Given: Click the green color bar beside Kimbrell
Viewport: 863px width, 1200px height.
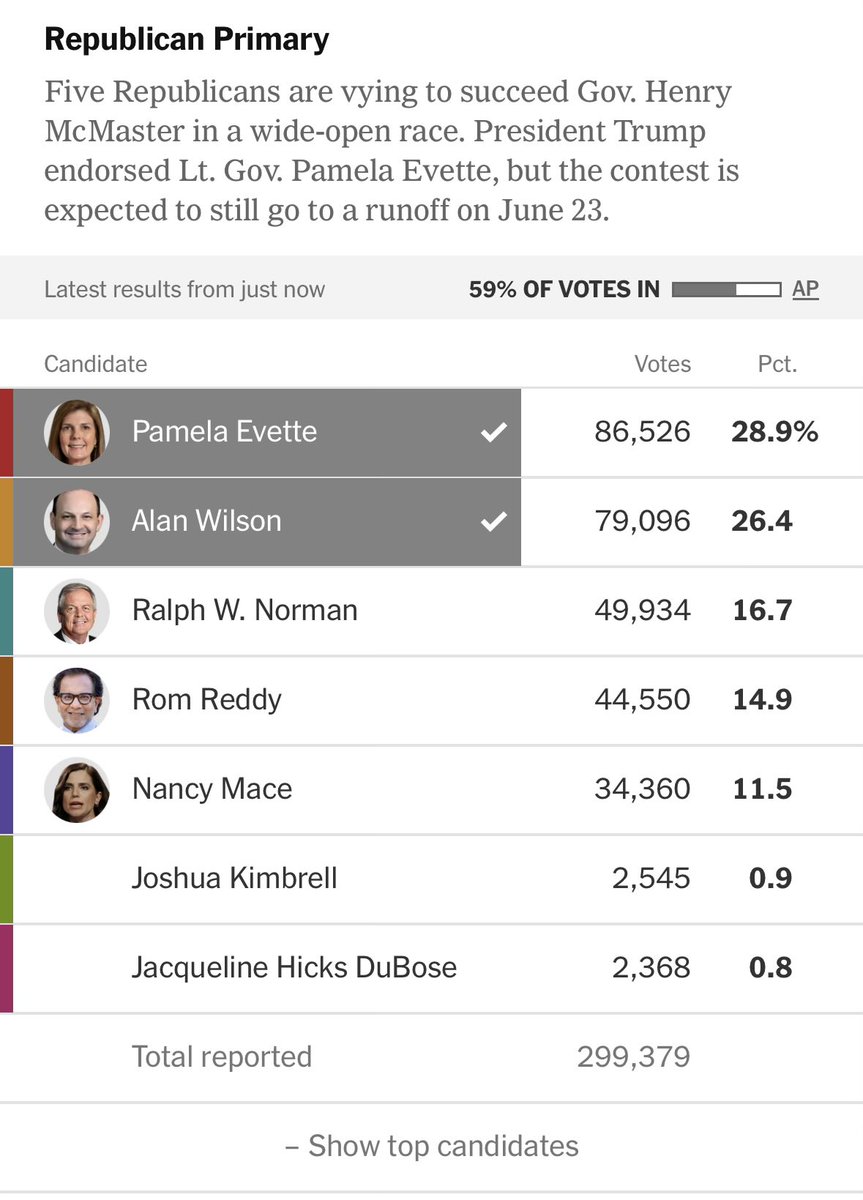Looking at the screenshot, I should tap(6, 879).
